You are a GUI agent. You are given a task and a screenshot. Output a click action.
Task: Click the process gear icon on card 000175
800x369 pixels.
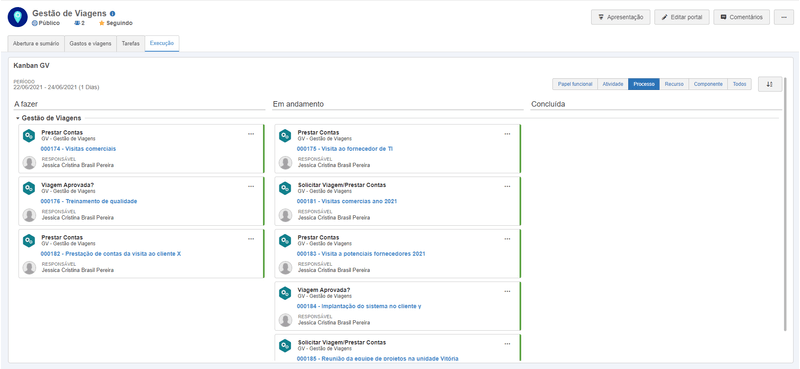(x=285, y=136)
